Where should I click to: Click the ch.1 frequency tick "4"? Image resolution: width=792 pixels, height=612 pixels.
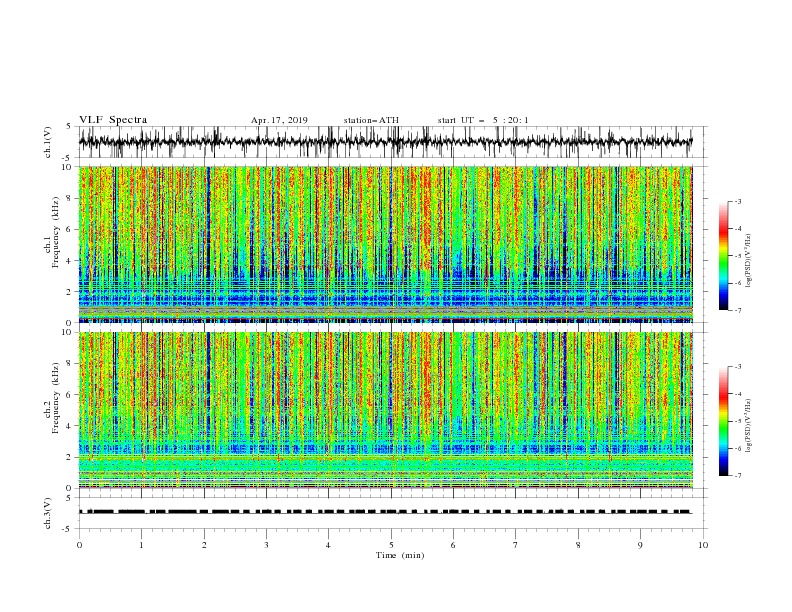(x=70, y=261)
